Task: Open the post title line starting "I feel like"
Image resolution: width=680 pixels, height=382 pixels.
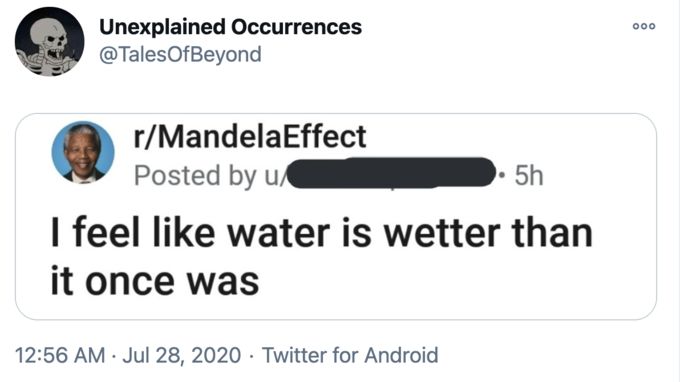Action: 322,233
